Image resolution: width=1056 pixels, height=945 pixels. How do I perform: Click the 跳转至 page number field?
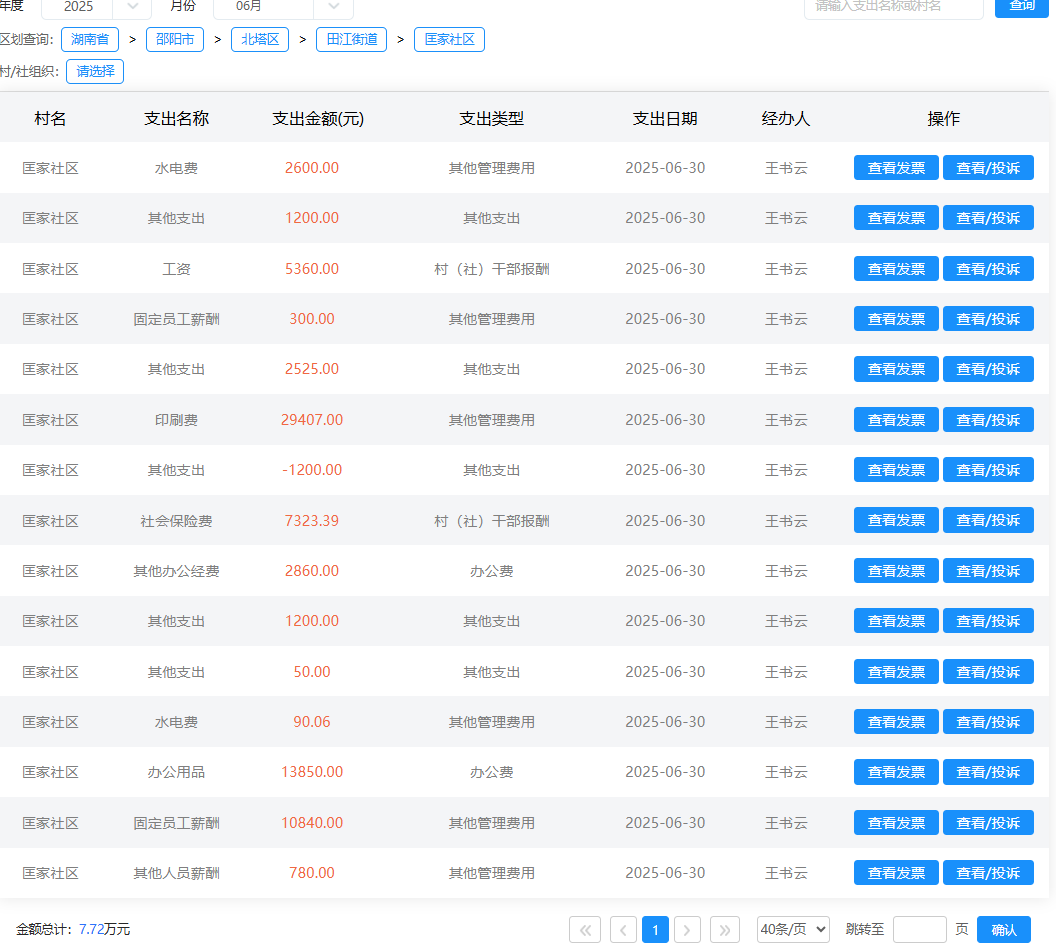(919, 930)
